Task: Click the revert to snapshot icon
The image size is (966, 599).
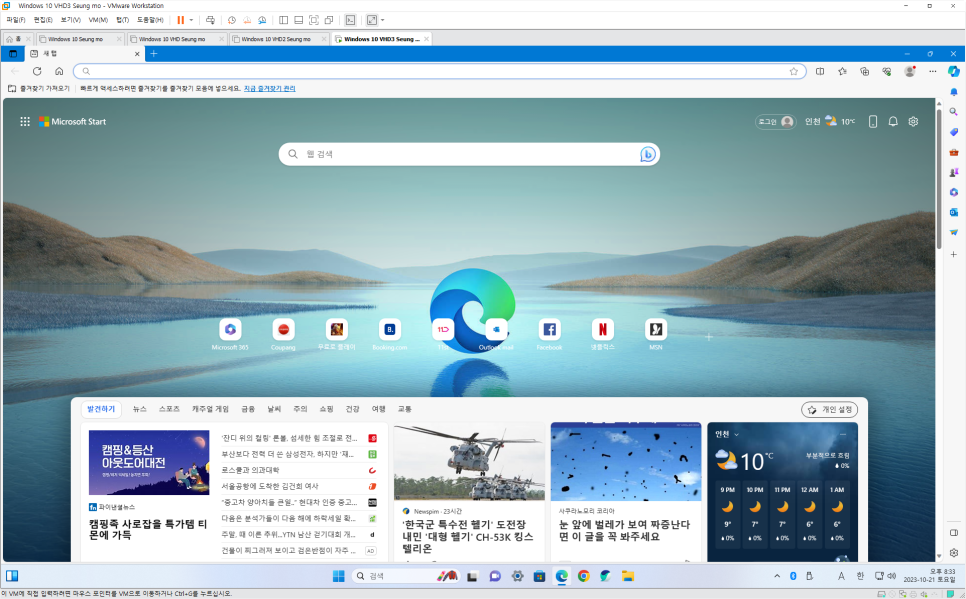Action: pyautogui.click(x=247, y=20)
